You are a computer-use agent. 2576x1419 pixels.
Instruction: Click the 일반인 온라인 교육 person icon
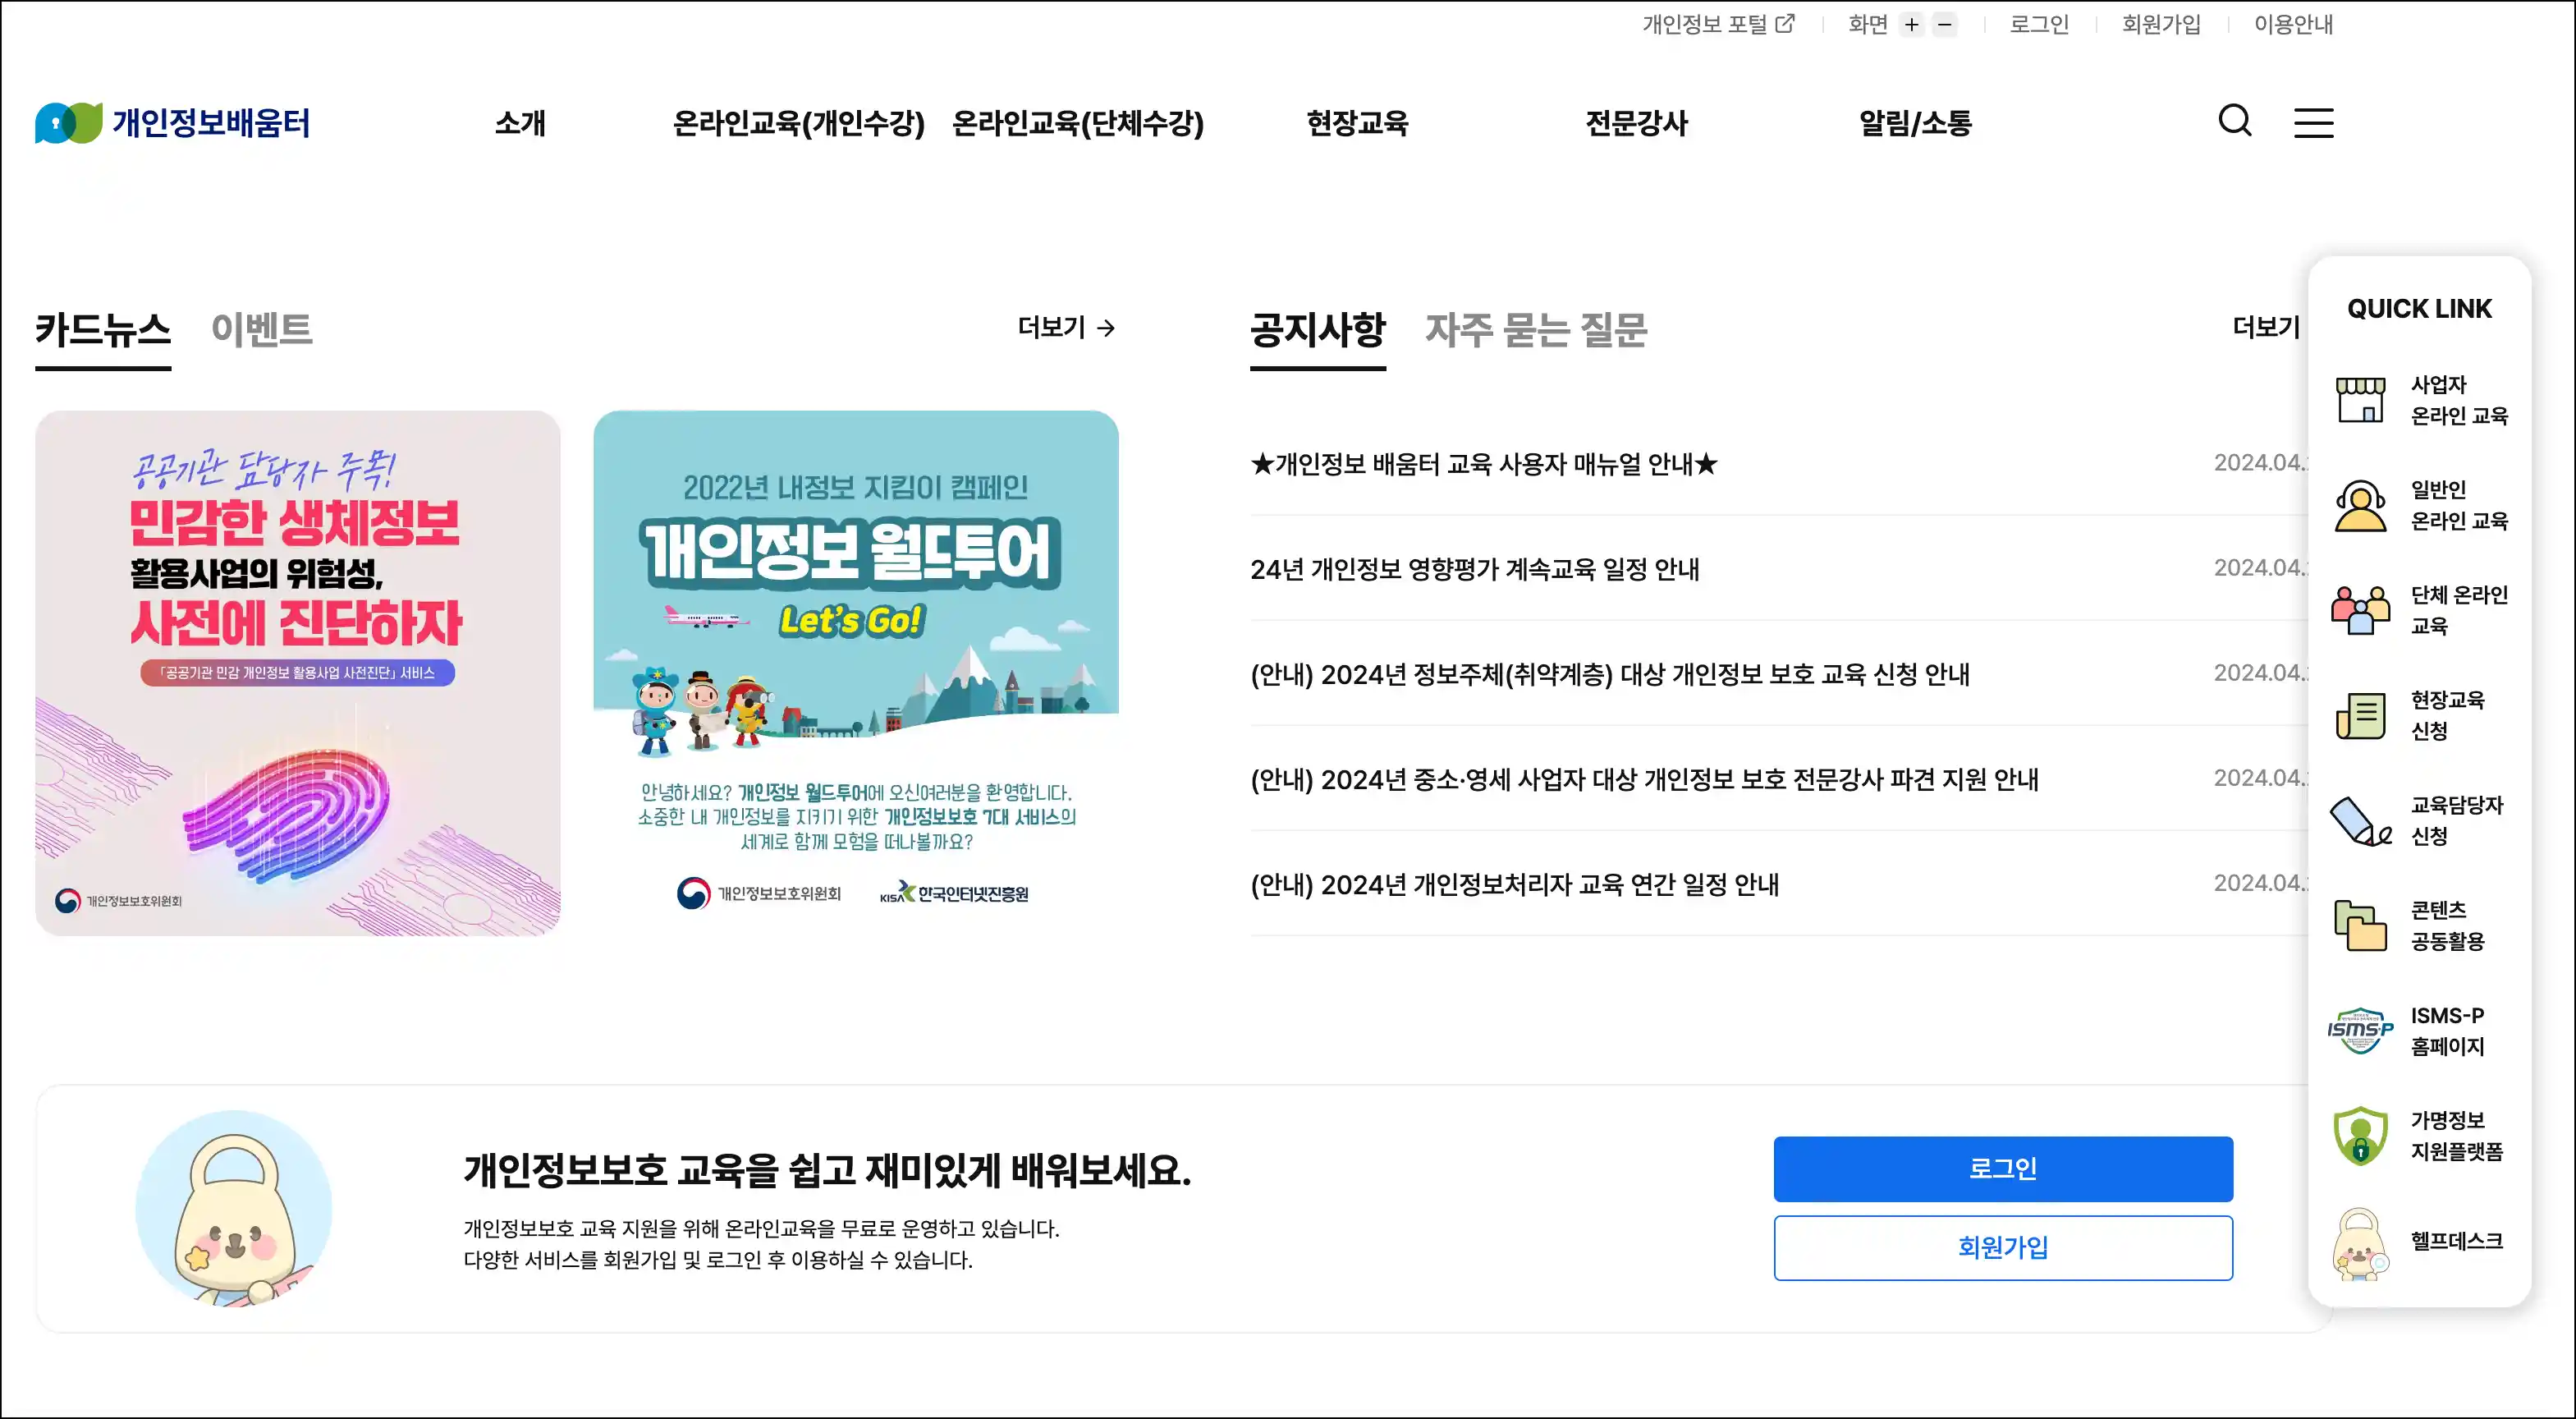(x=2360, y=505)
